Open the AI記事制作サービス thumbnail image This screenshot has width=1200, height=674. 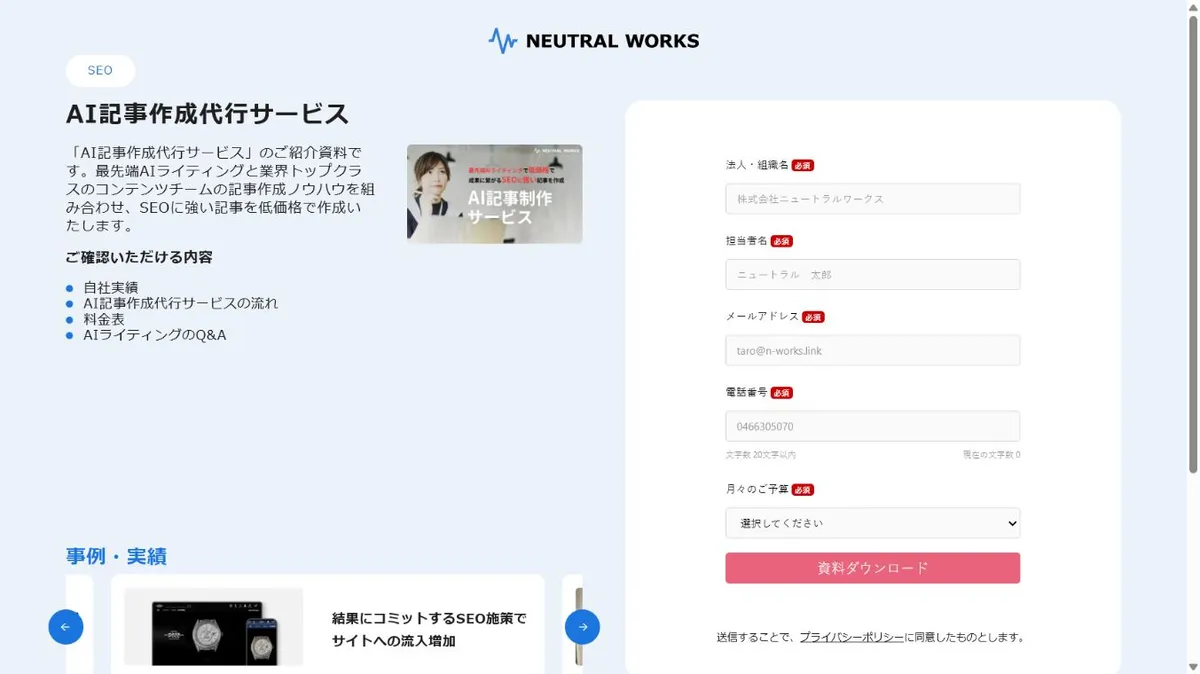(x=494, y=194)
